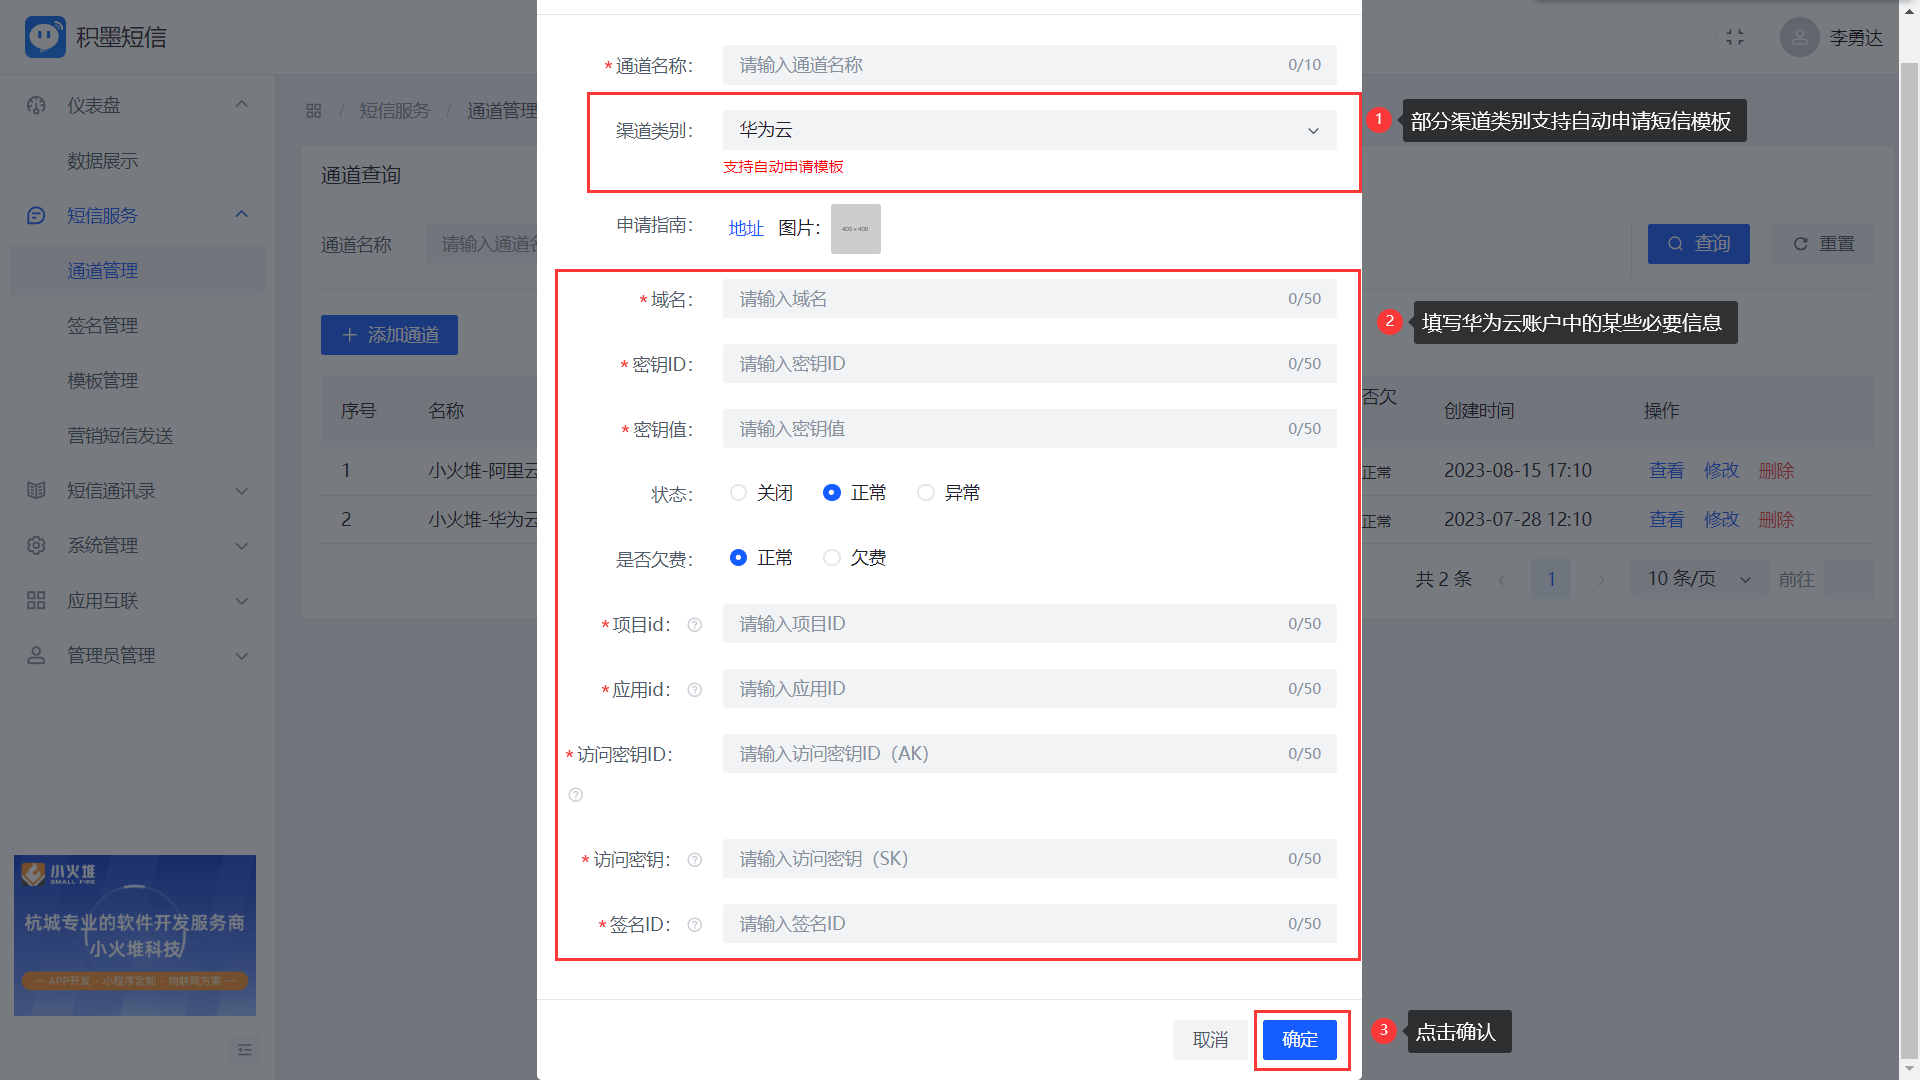The width and height of the screenshot is (1920, 1080).
Task: Click the sidebar collapse icon at bottom
Action: (244, 1050)
